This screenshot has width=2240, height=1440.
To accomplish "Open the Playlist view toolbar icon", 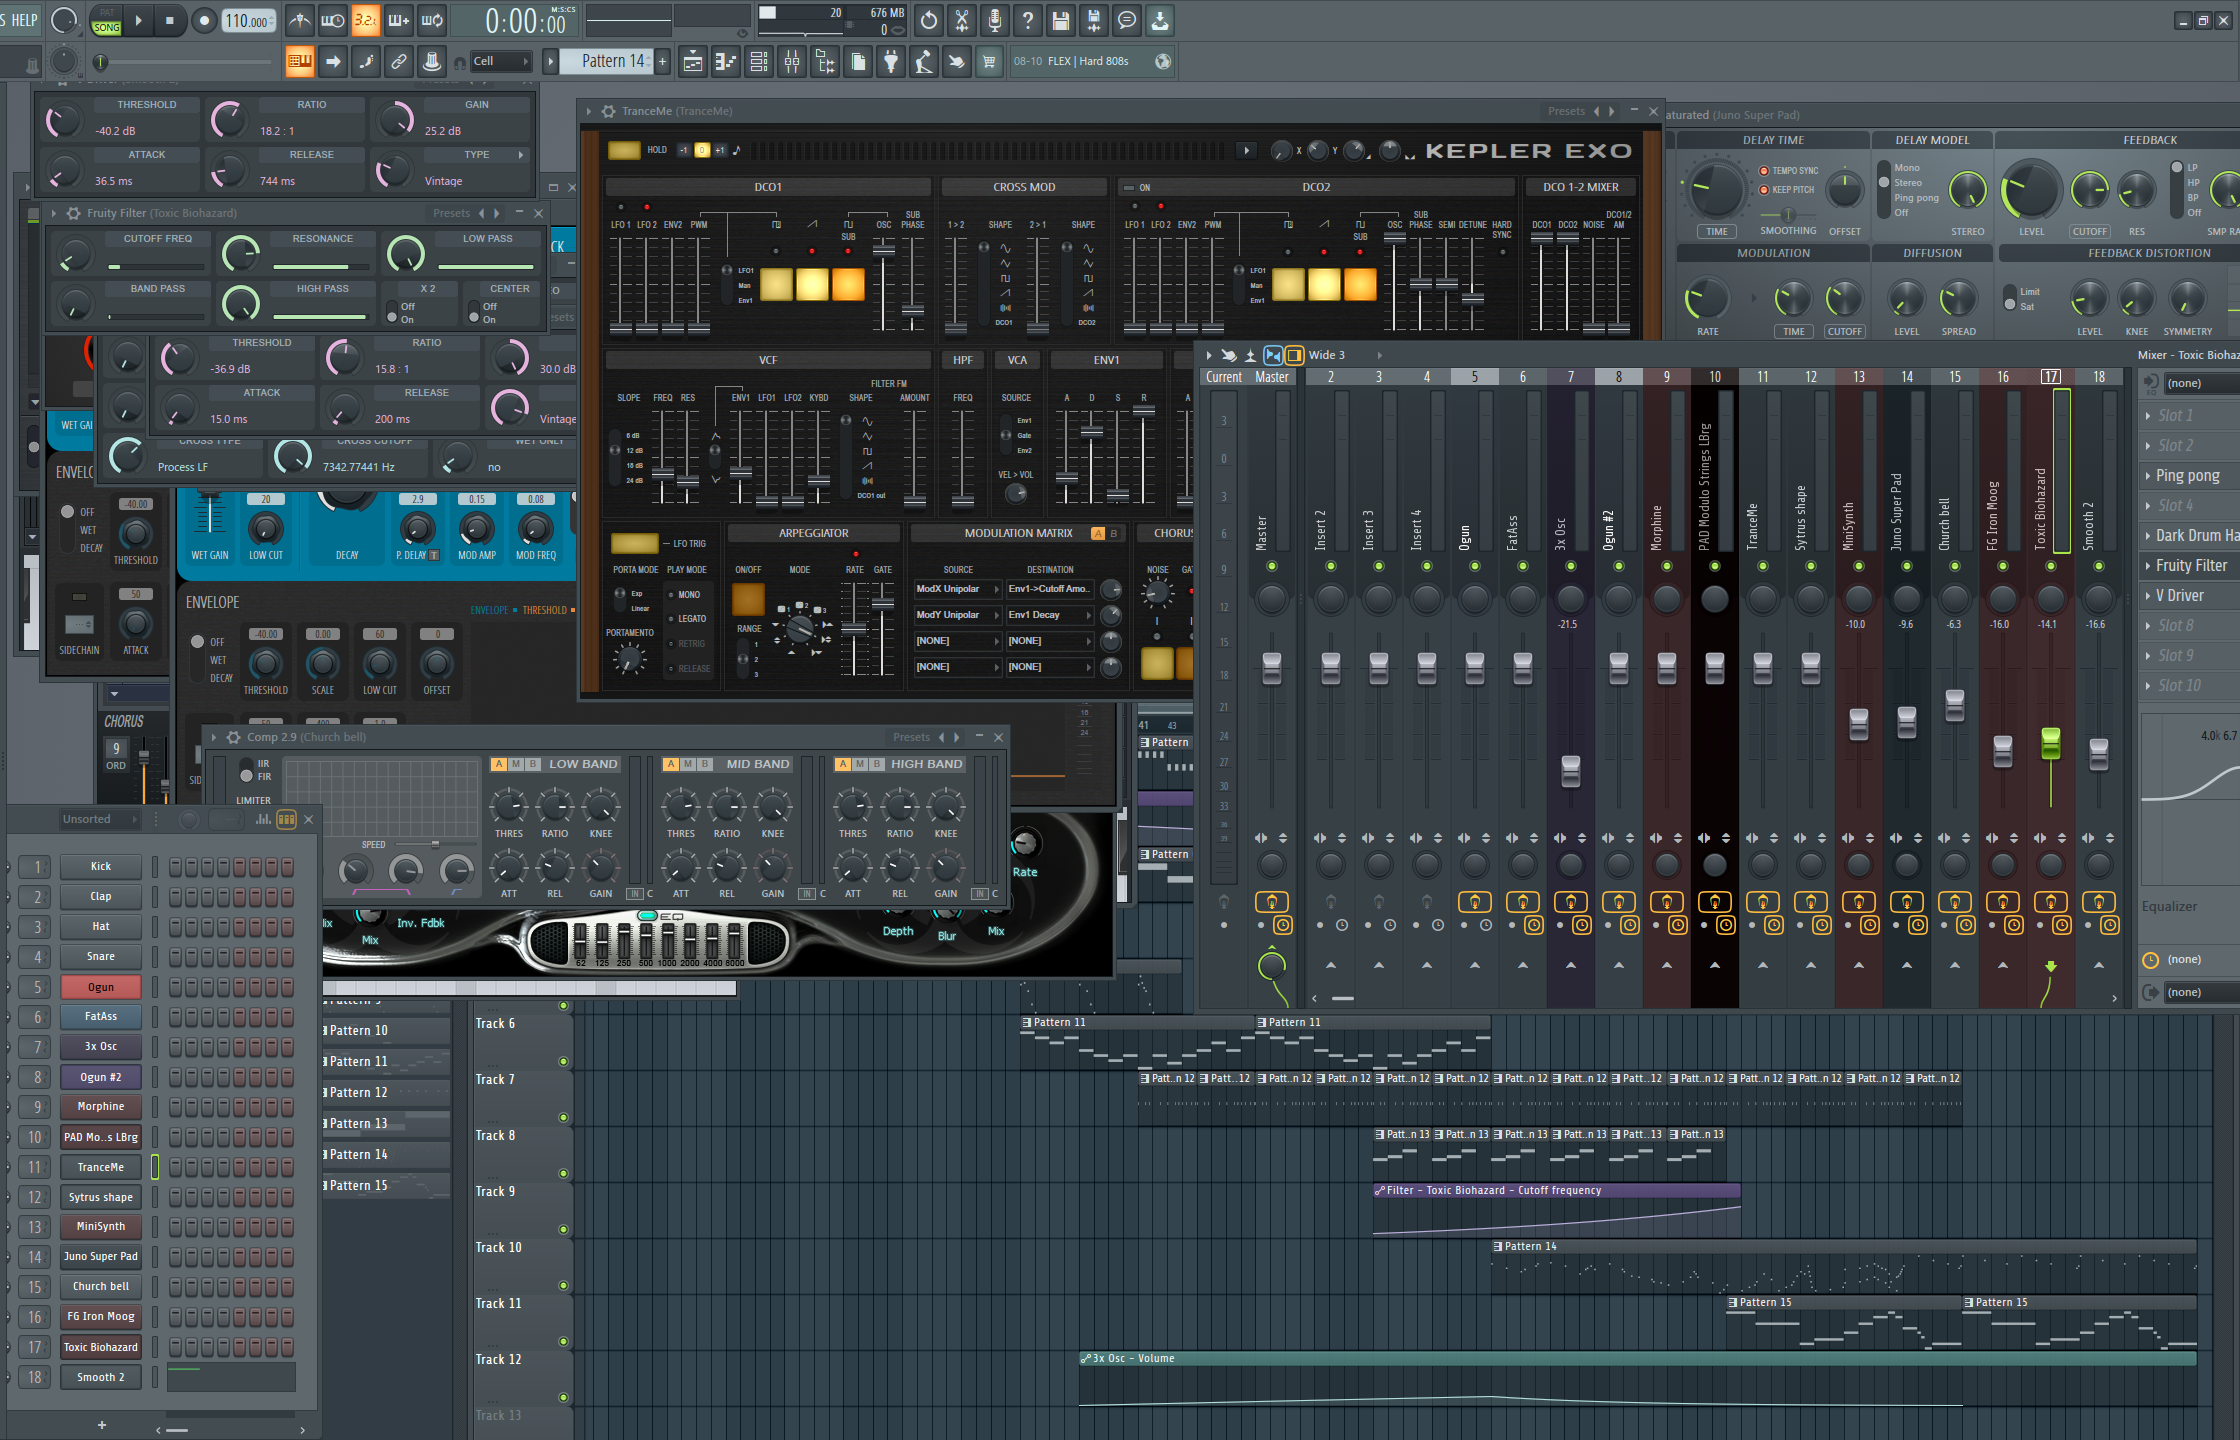I will point(692,62).
